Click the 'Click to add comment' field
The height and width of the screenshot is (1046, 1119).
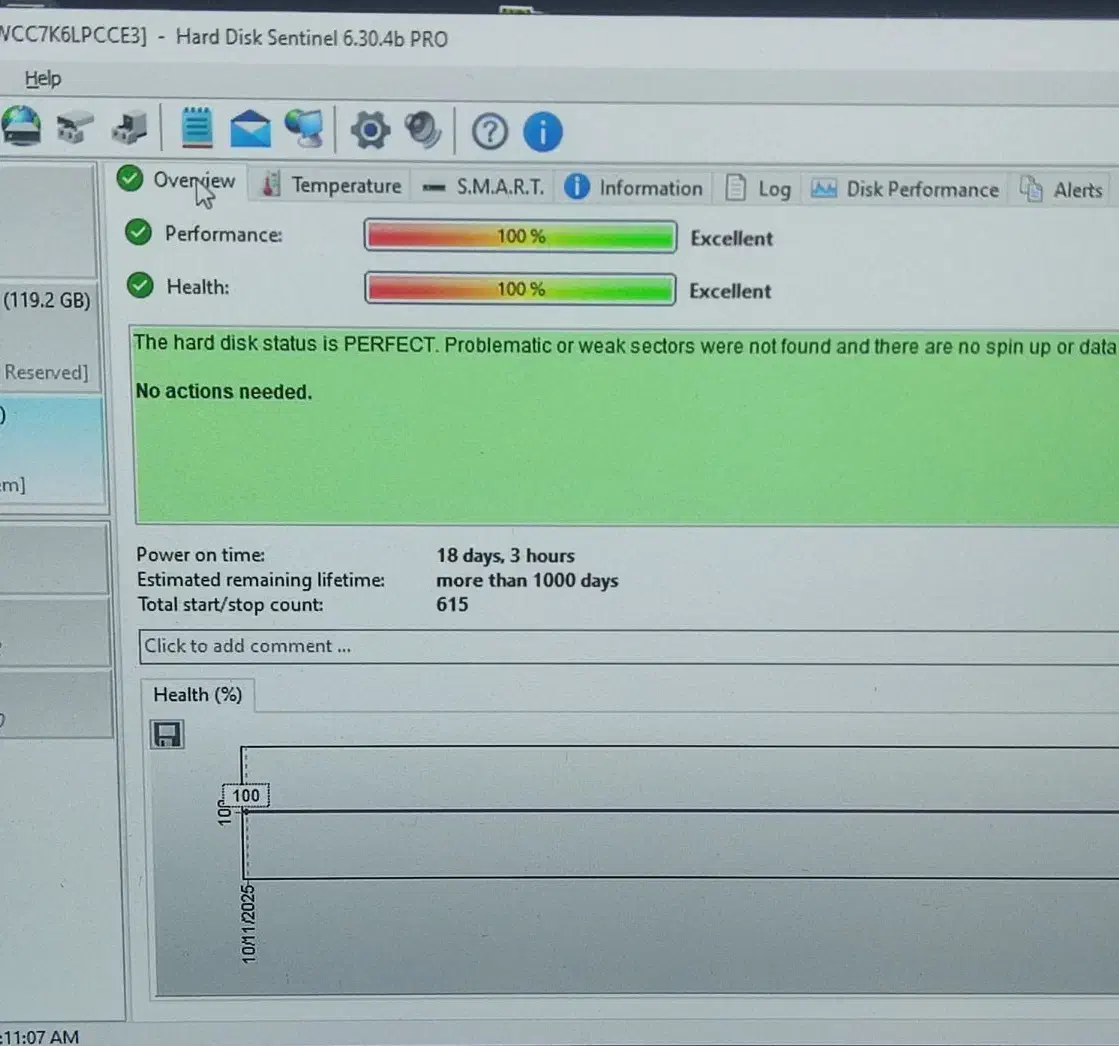point(629,646)
